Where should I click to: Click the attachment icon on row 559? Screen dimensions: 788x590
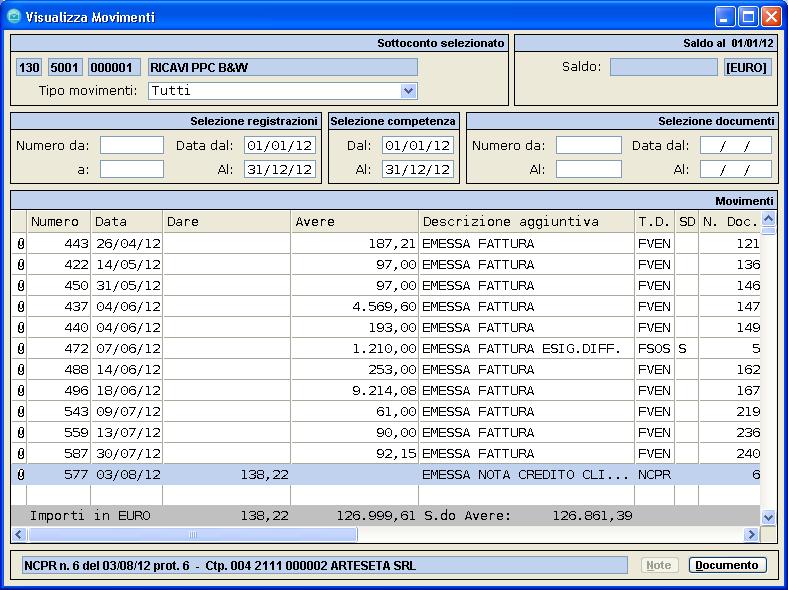pyautogui.click(x=21, y=433)
